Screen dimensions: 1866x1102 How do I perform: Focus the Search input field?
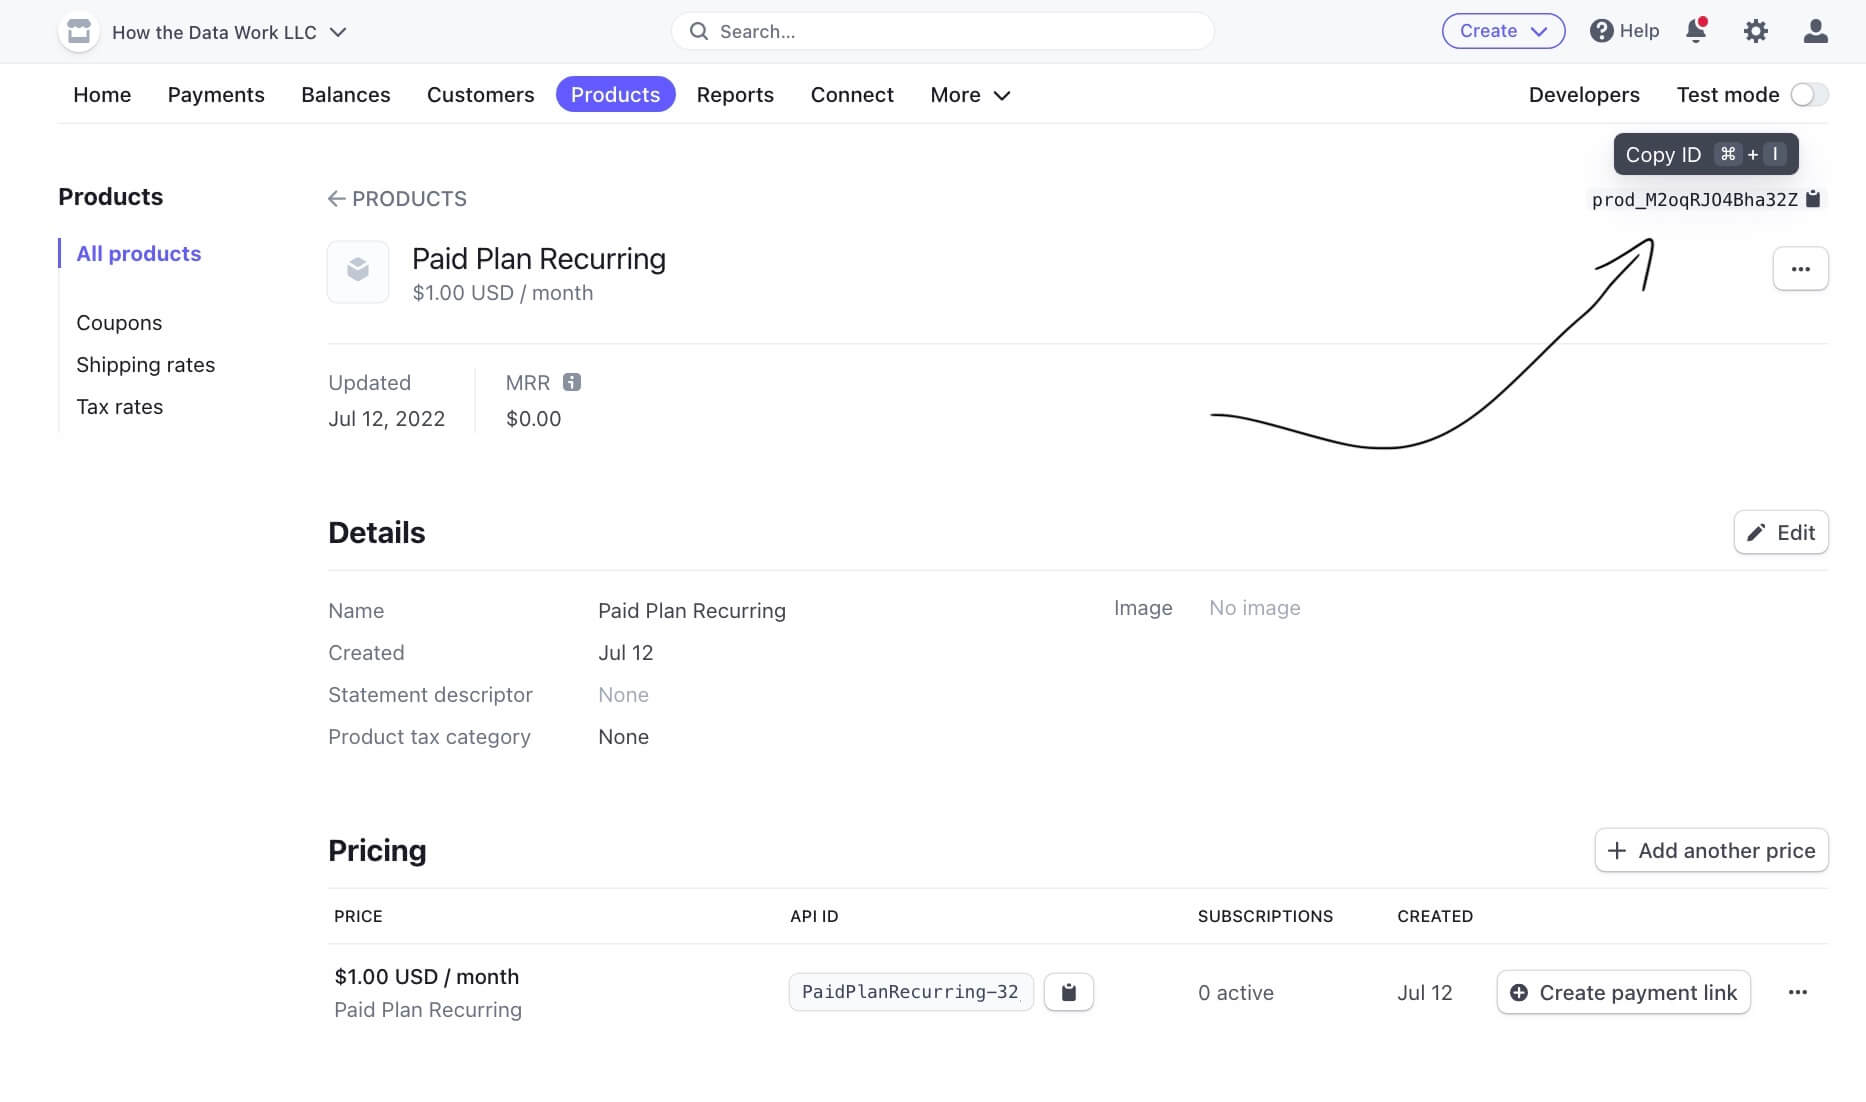tap(942, 31)
